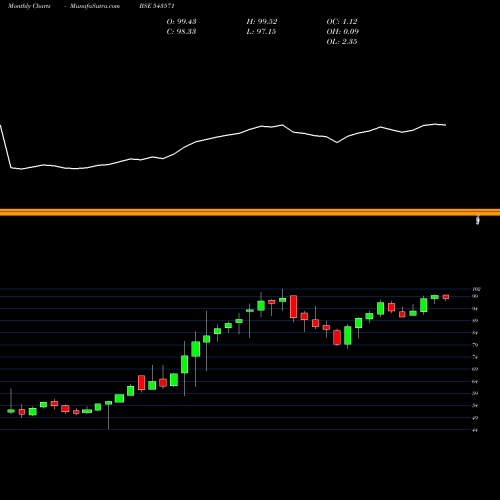Click the 'OC: 1.12' reading
The height and width of the screenshot is (500, 500).
342,22
